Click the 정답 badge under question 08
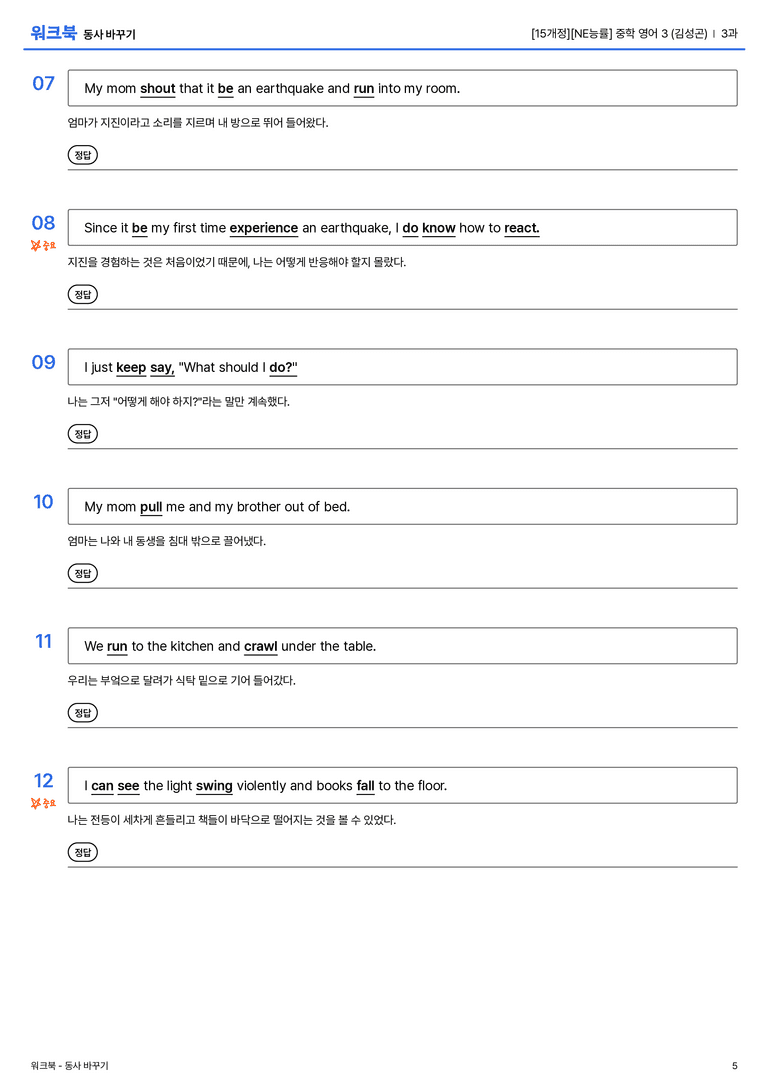The image size is (768, 1087). [82, 295]
